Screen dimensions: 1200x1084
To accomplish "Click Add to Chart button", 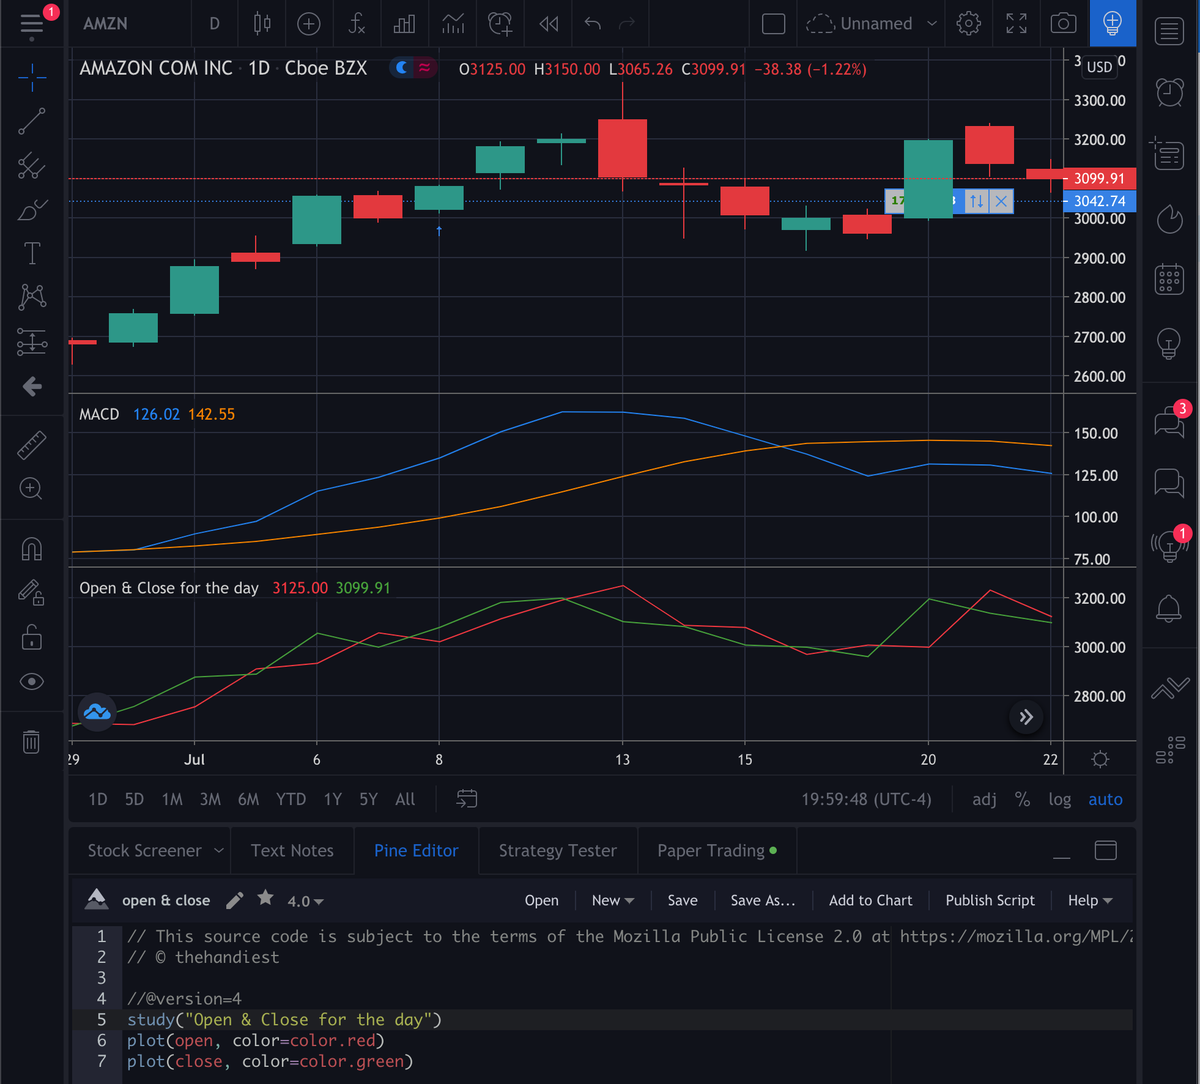I will pyautogui.click(x=871, y=900).
